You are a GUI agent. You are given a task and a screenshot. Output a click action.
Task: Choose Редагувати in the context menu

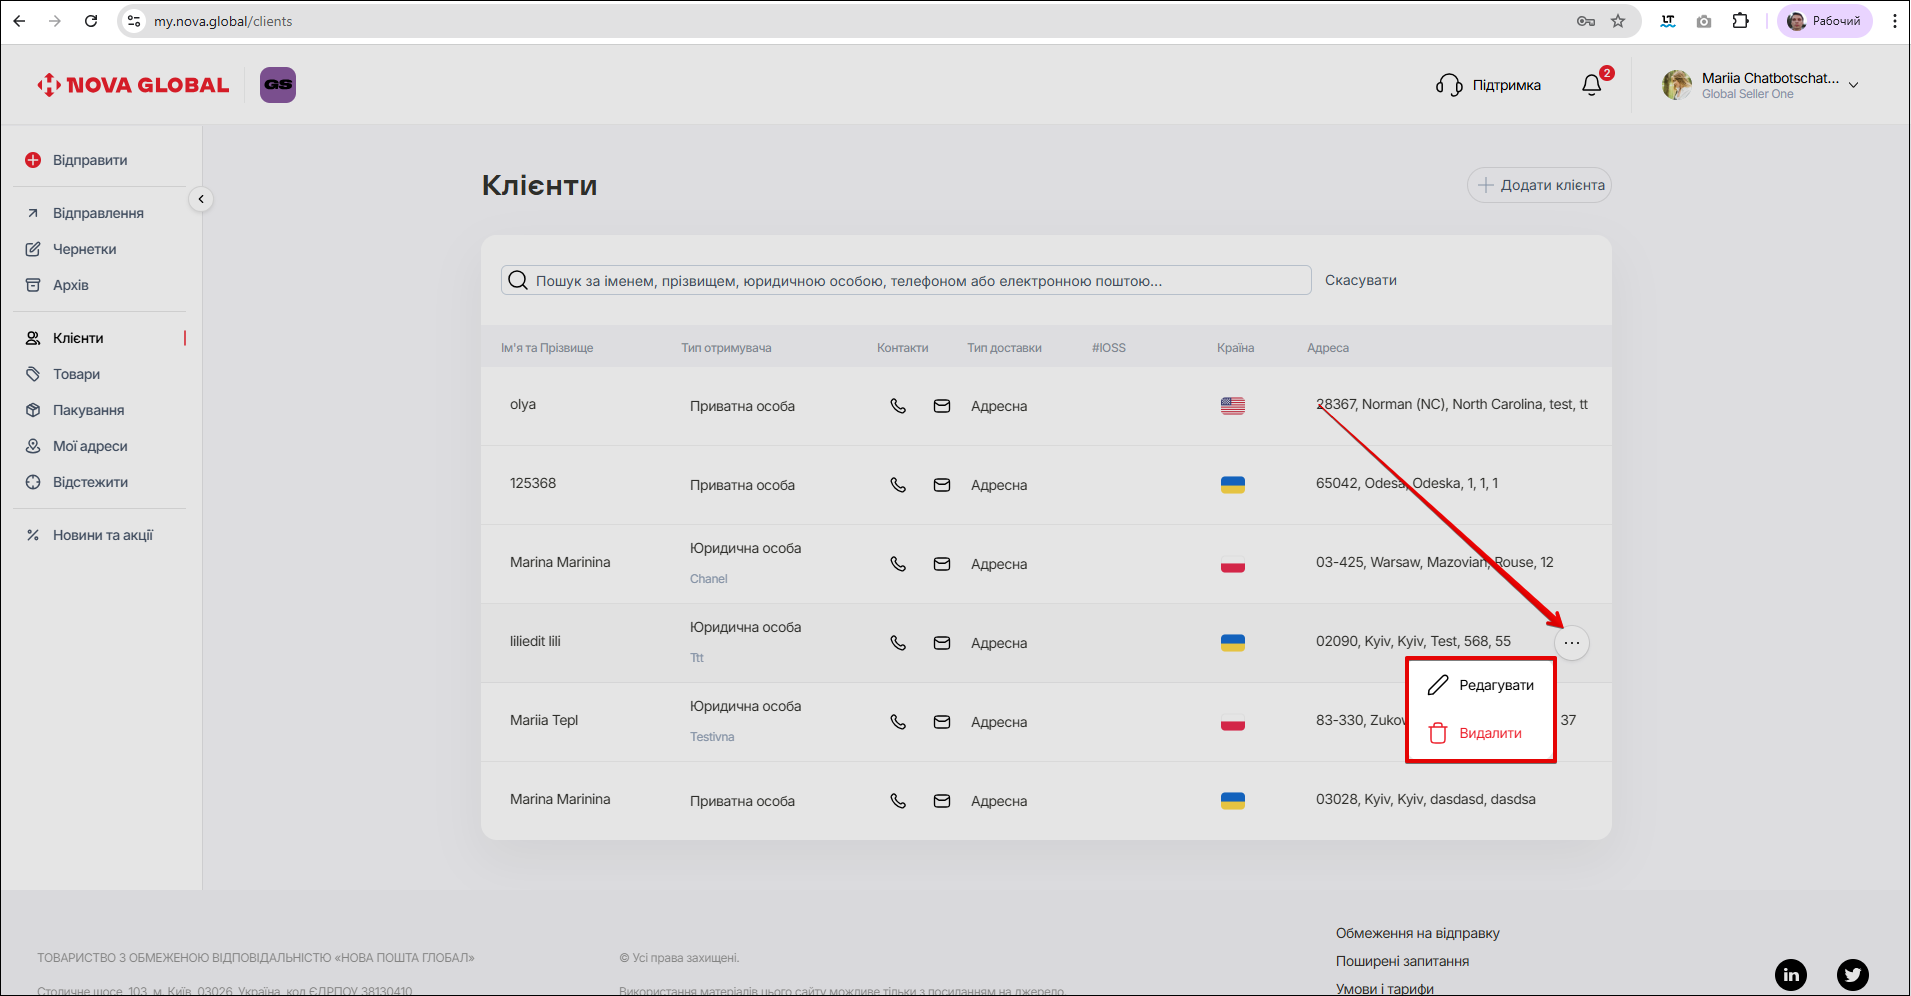1481,685
